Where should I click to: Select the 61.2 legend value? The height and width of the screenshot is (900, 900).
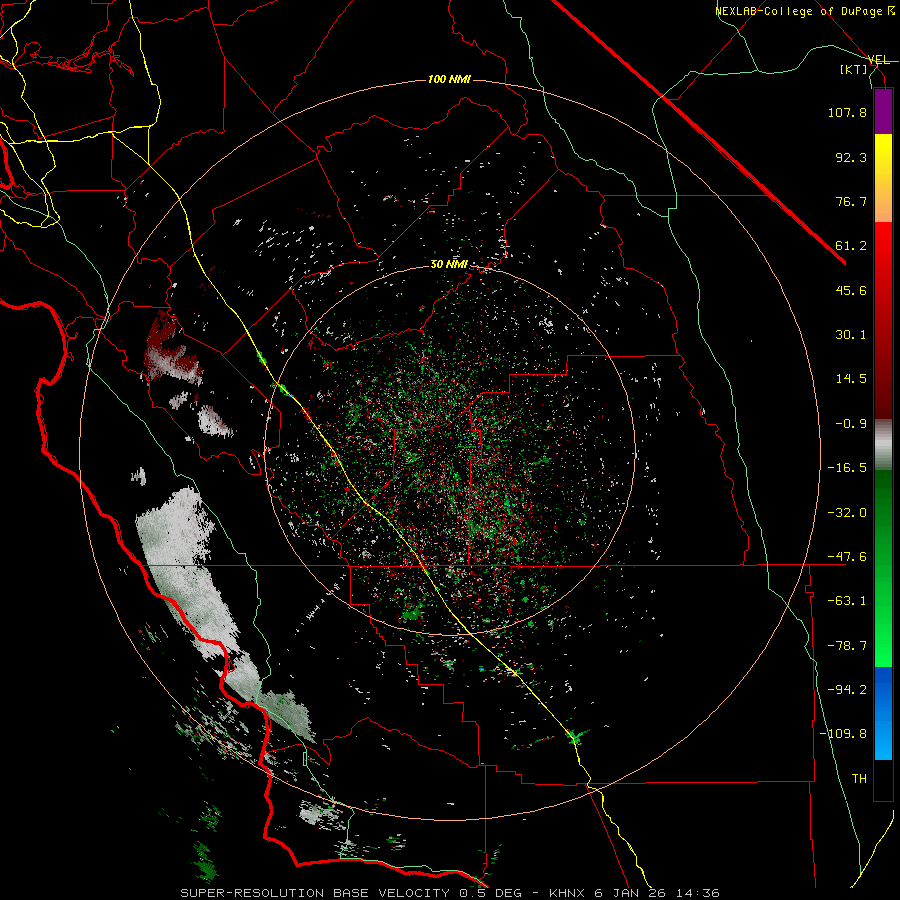pos(851,246)
